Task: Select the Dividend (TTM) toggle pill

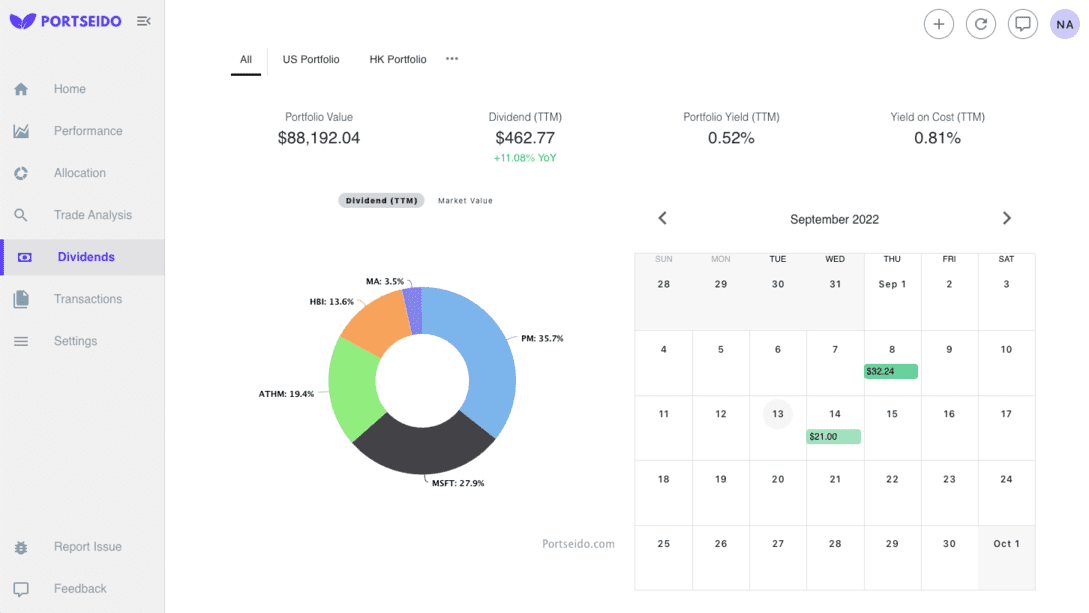Action: [380, 200]
